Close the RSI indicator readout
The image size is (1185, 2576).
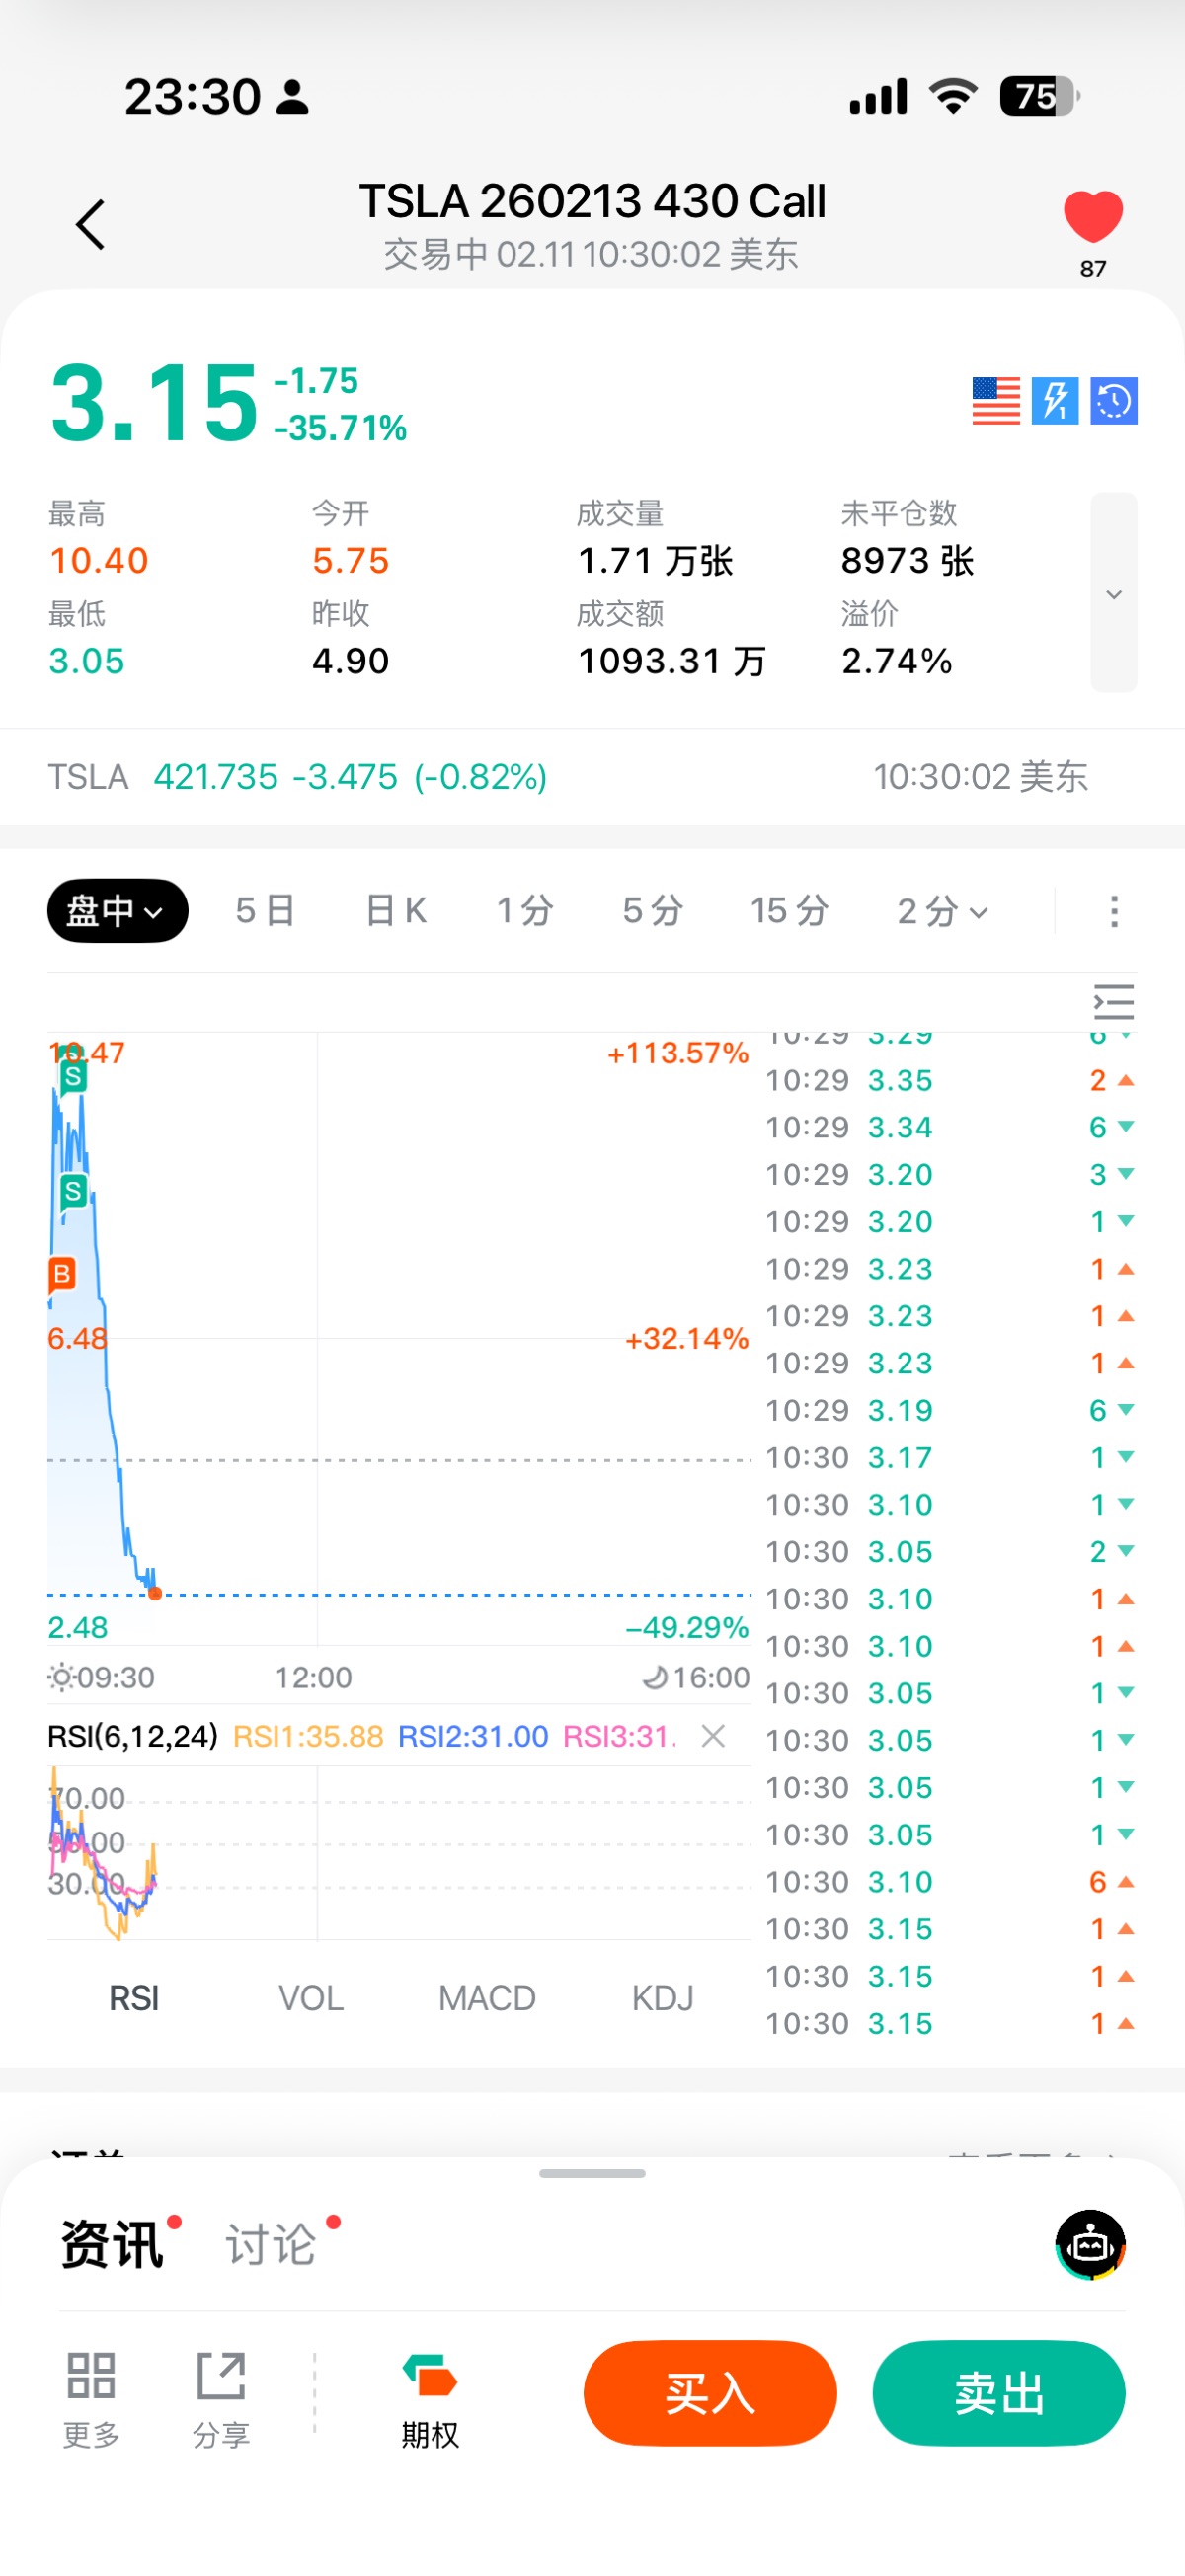[713, 1736]
